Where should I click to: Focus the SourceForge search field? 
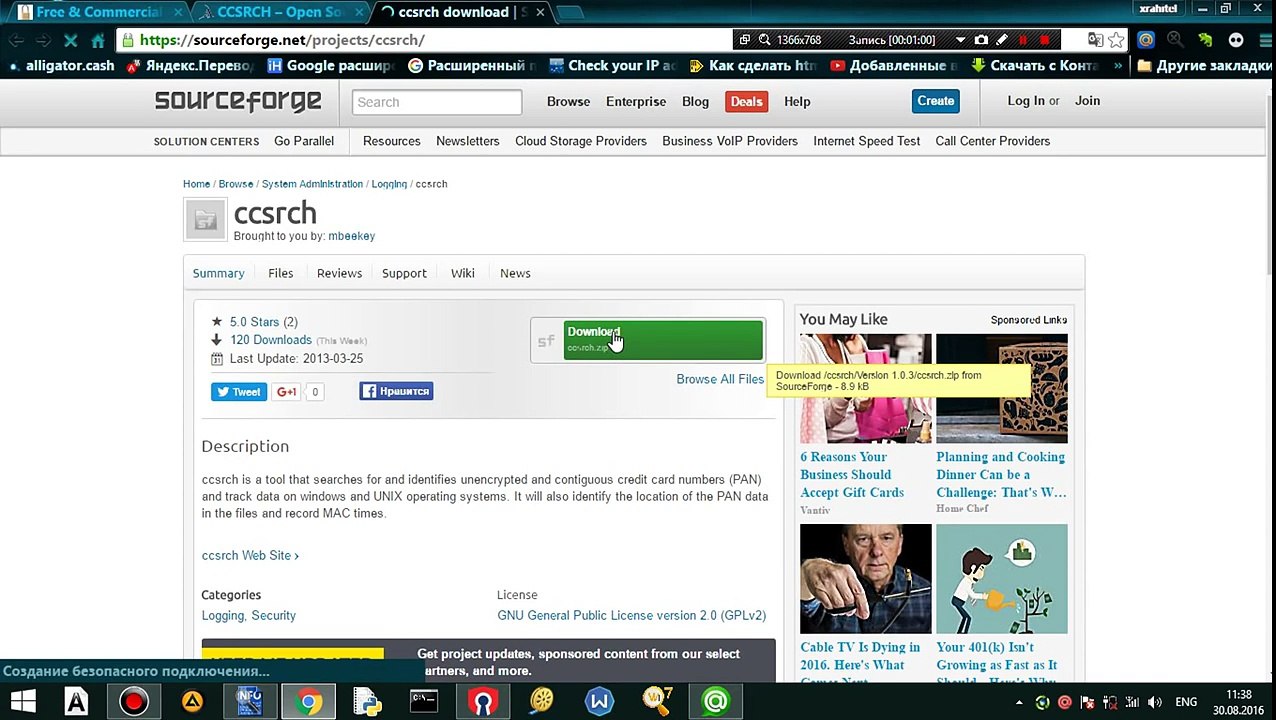(x=436, y=102)
